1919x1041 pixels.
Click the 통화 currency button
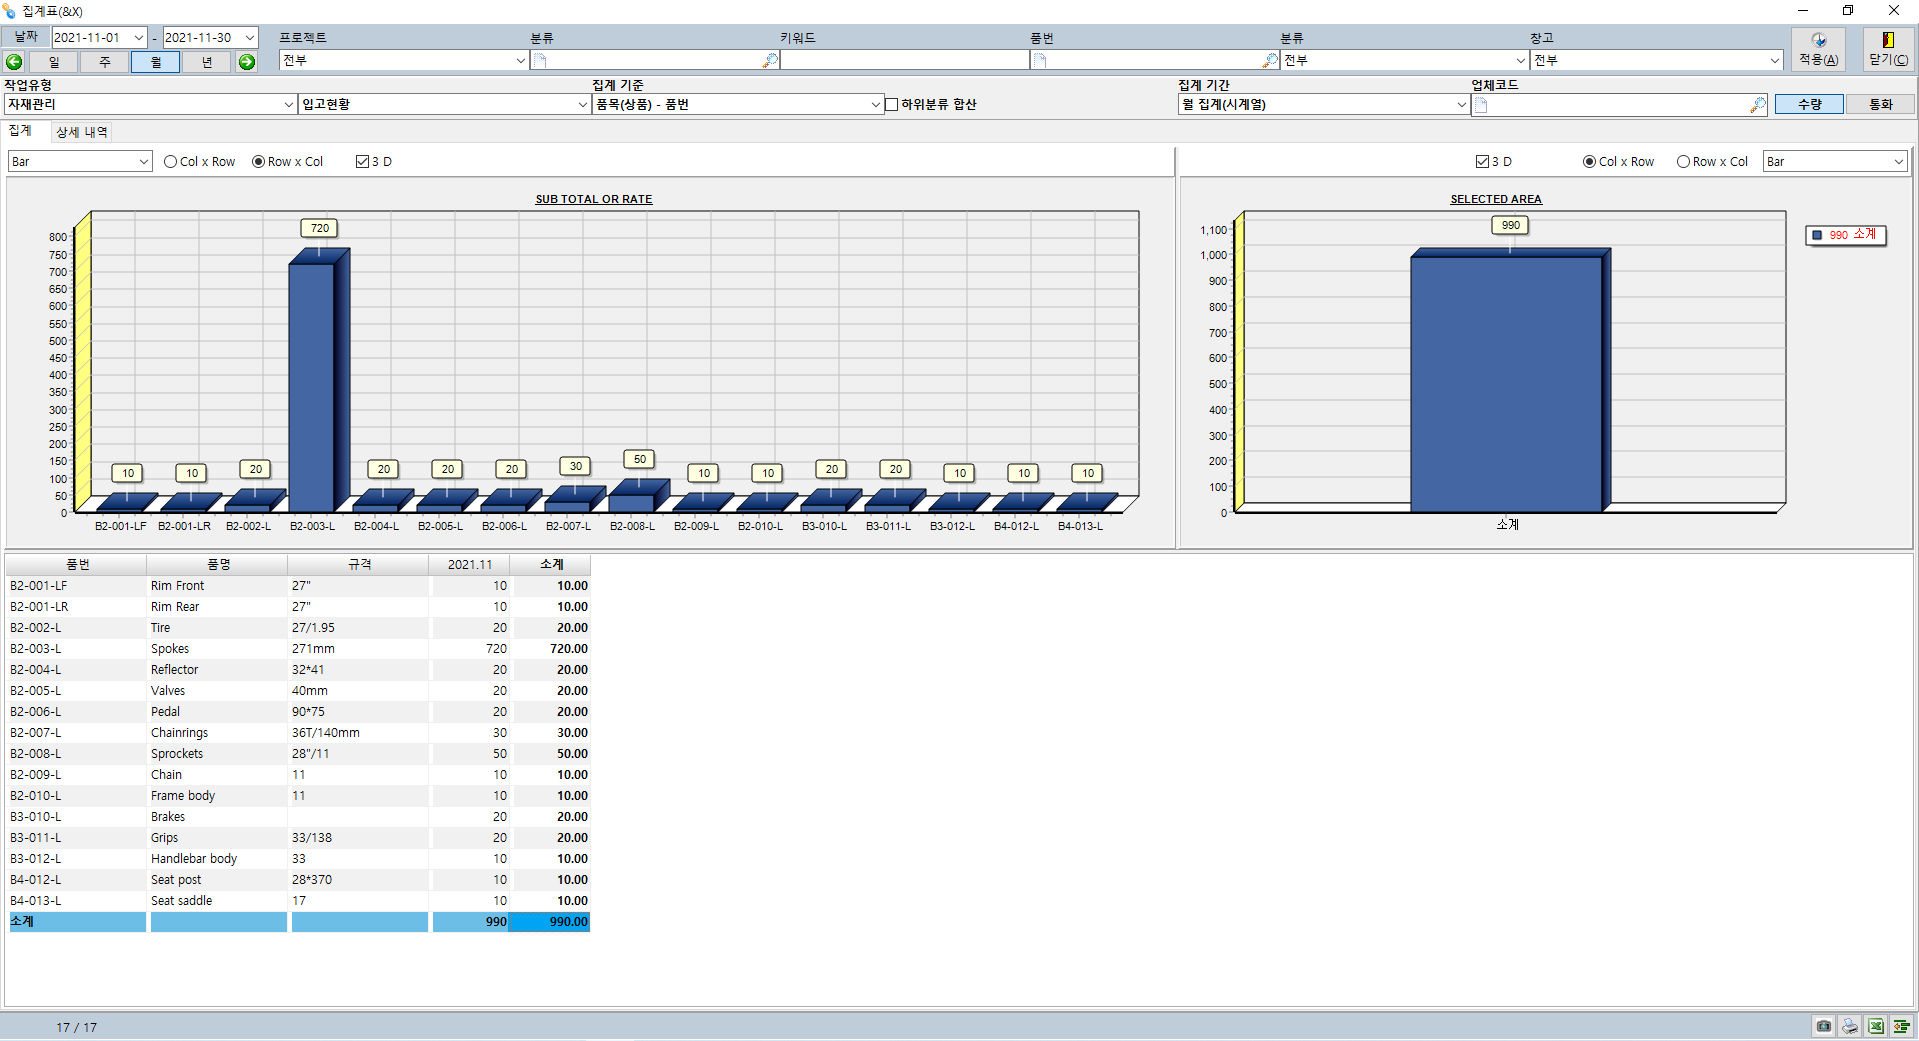[1880, 105]
